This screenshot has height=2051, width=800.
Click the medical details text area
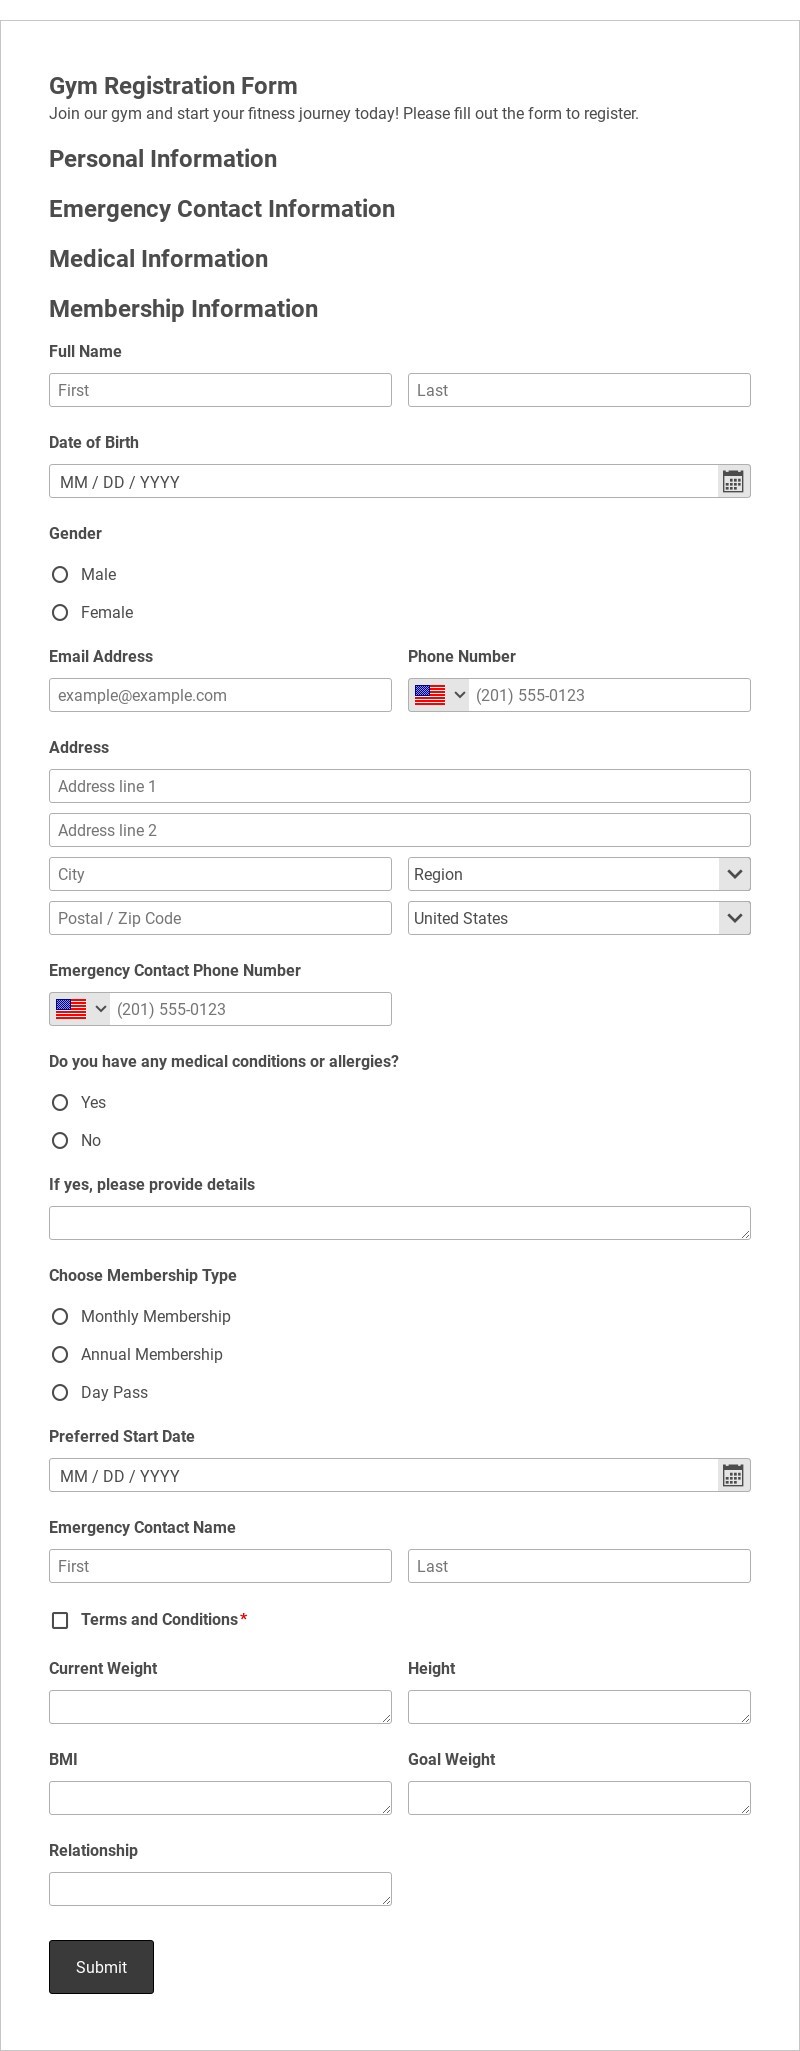400,1223
